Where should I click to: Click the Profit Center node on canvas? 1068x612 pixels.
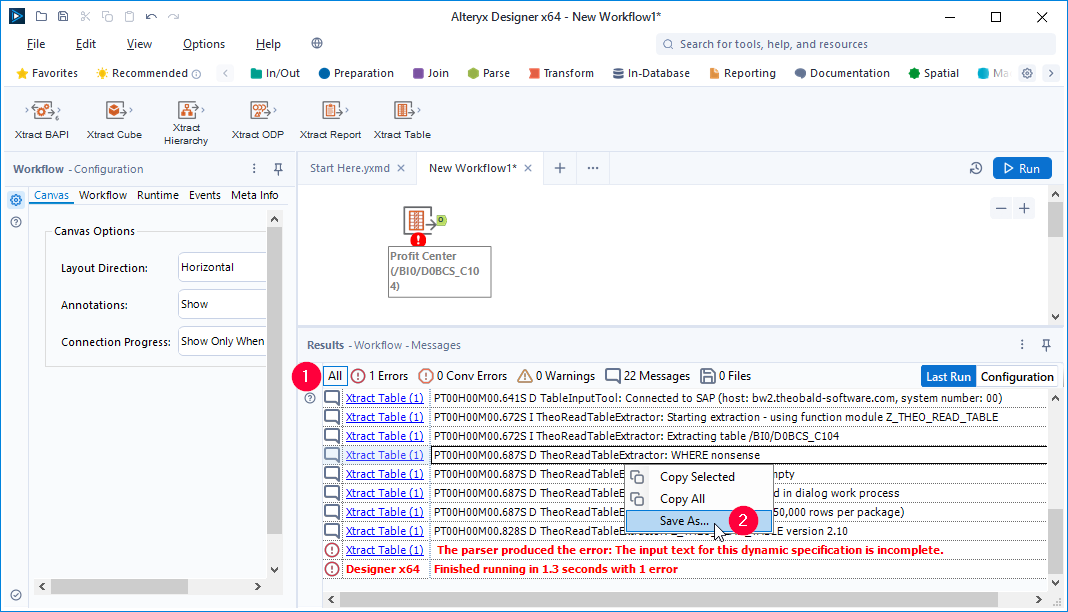point(418,222)
